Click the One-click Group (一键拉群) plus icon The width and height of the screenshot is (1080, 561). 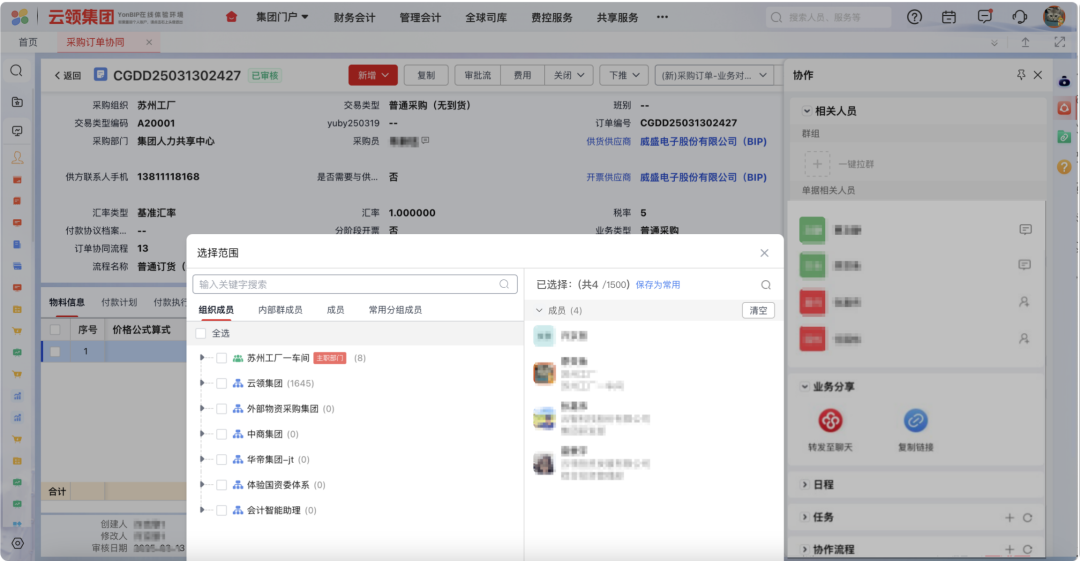click(x=817, y=163)
